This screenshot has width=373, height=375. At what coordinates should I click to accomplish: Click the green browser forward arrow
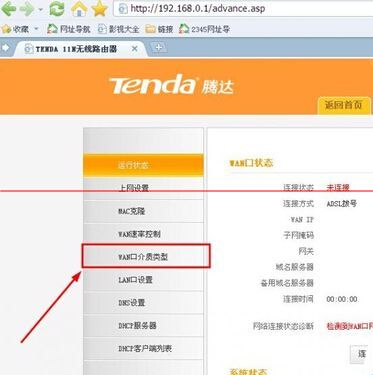pyautogui.click(x=27, y=9)
